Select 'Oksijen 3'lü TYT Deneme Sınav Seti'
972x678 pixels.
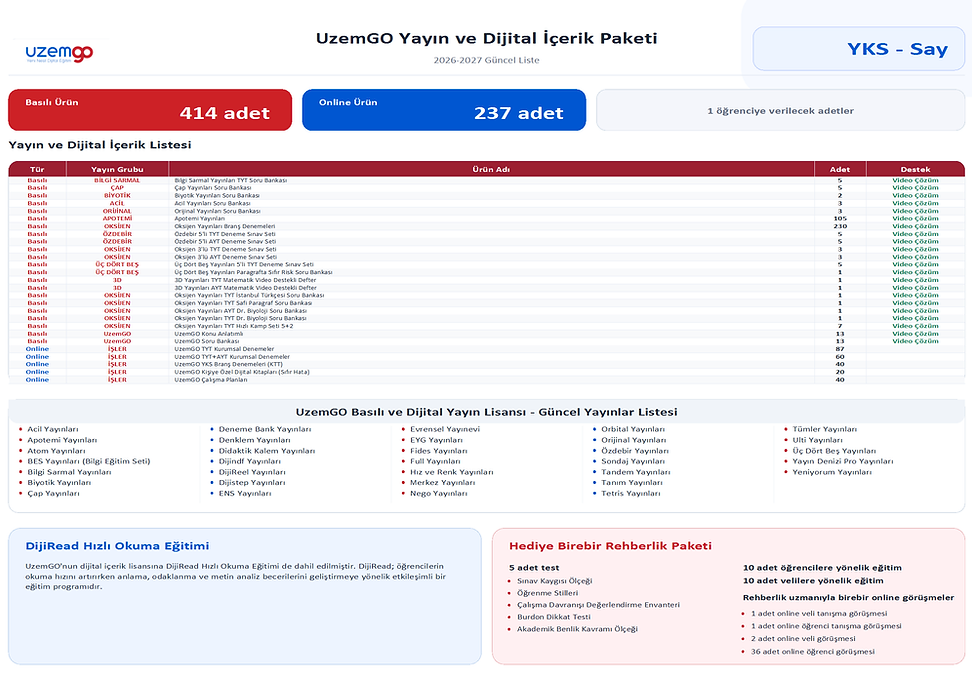coord(487,249)
